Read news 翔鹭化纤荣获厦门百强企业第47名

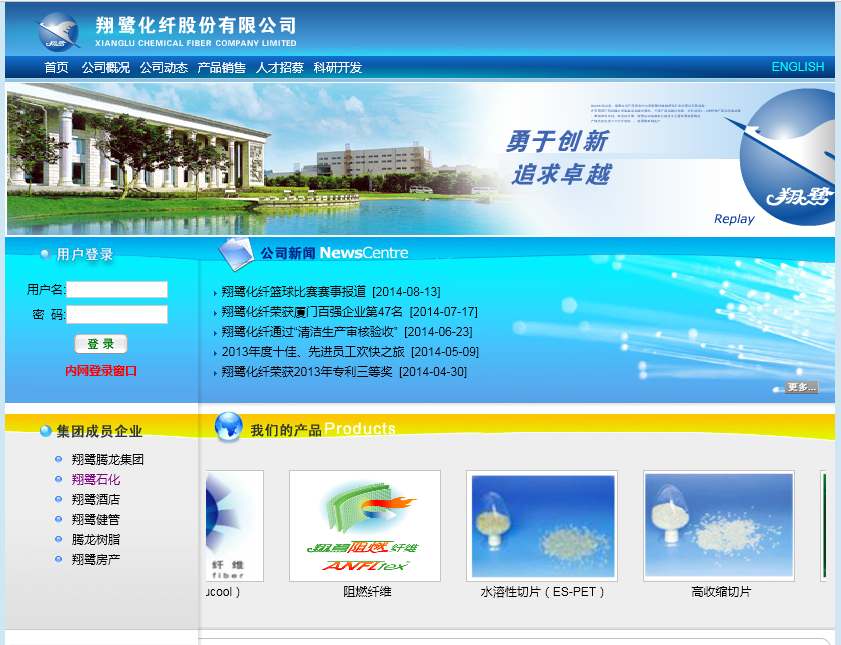(x=312, y=312)
